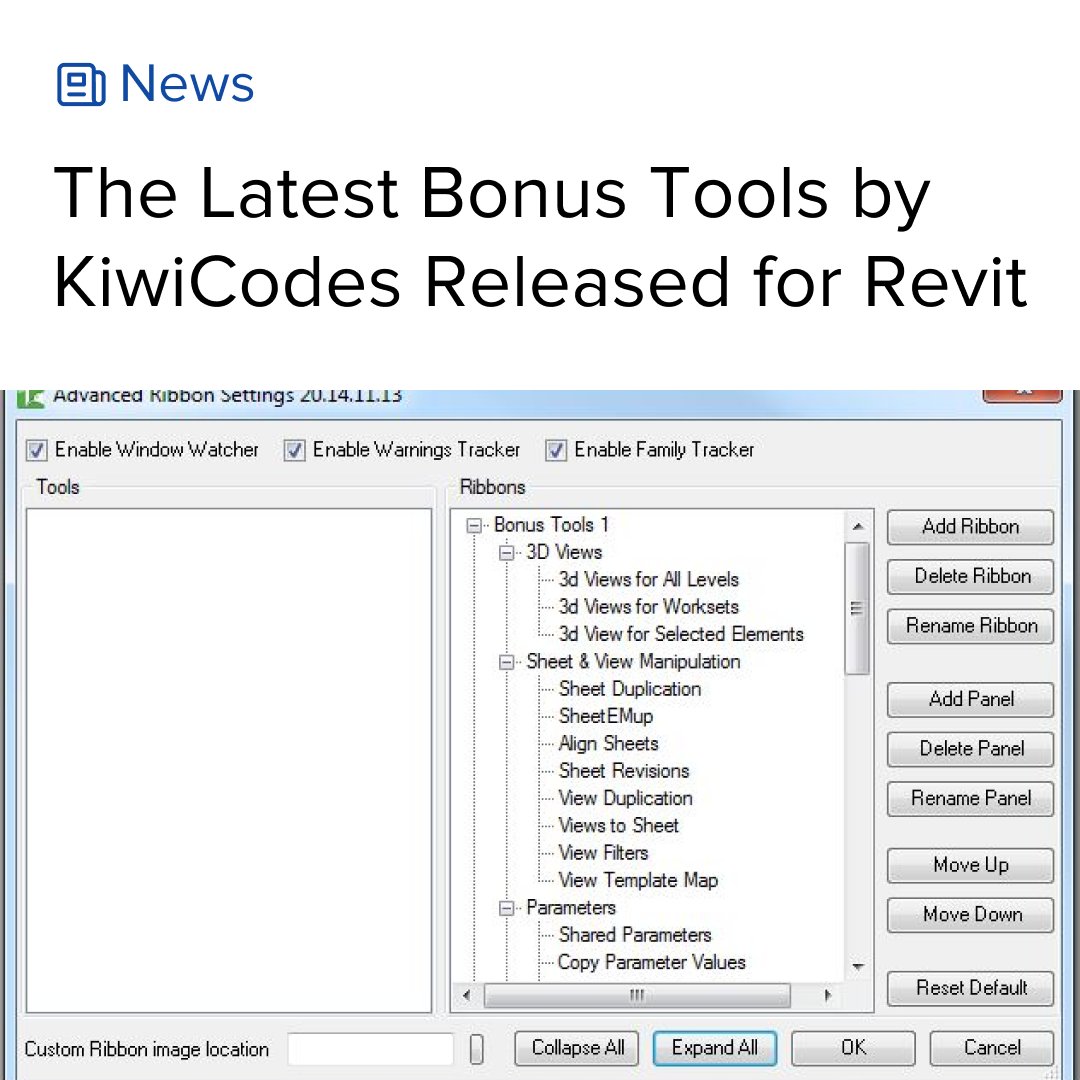Click the Rename Ribbon button

[x=970, y=626]
